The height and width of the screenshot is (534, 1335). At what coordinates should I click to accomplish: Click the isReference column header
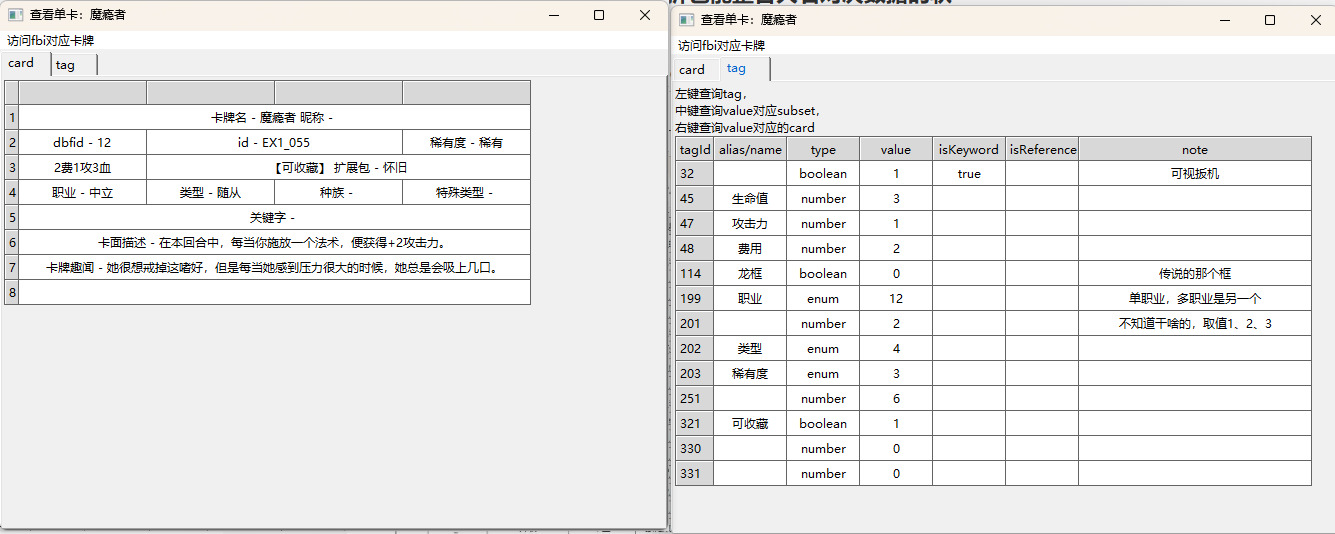click(x=1042, y=149)
